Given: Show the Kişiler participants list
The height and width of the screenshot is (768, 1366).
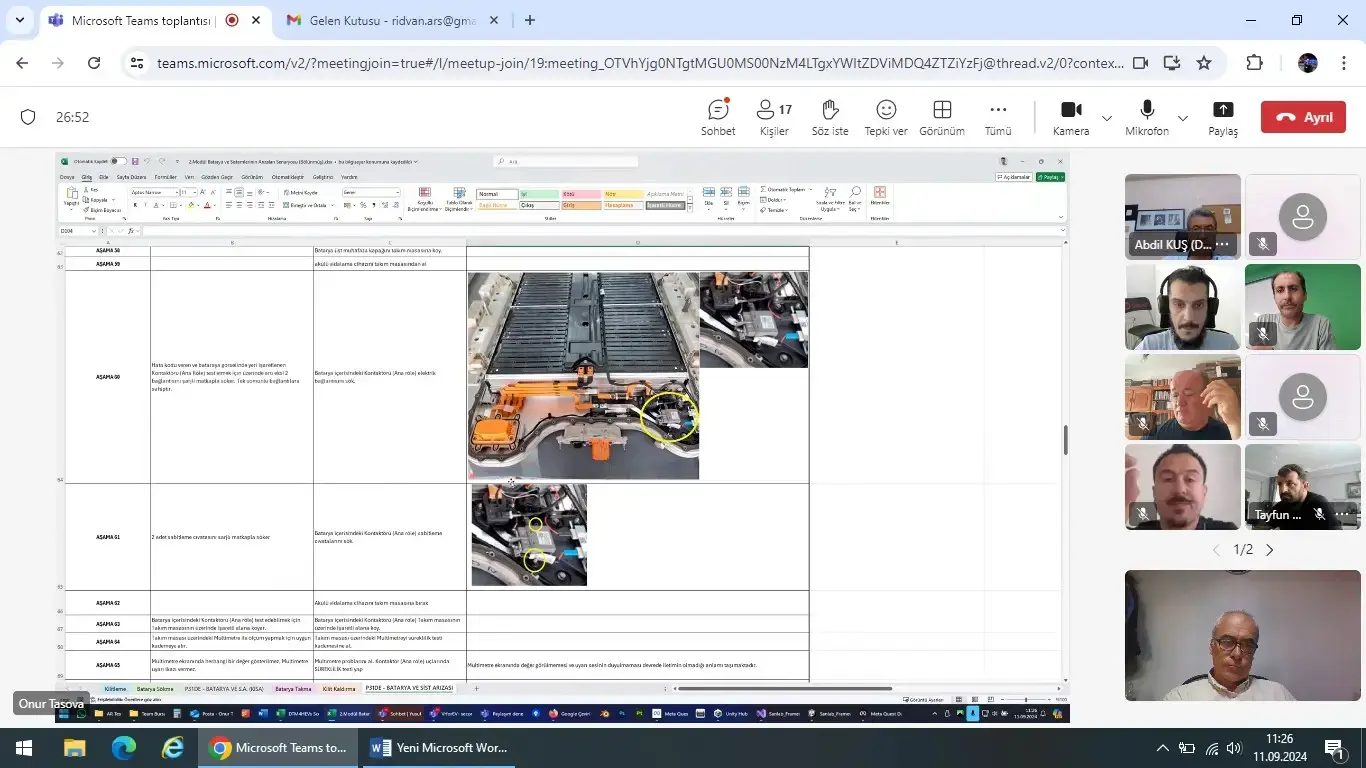Looking at the screenshot, I should point(774,117).
